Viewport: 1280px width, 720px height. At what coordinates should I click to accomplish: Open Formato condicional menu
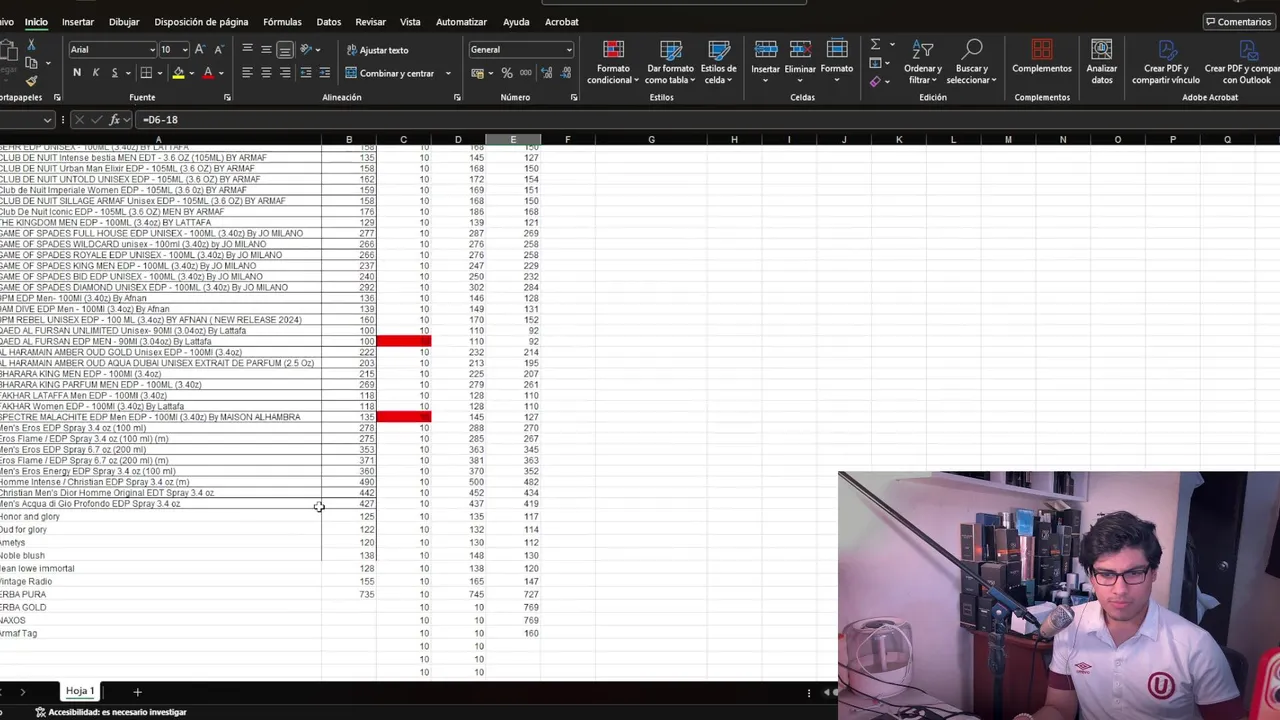613,63
